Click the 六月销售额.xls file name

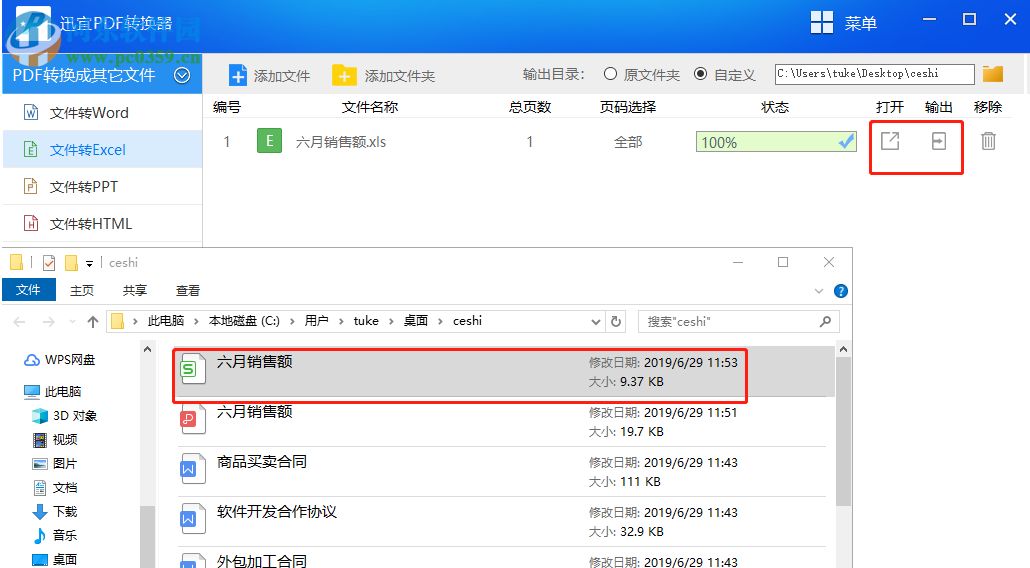341,142
